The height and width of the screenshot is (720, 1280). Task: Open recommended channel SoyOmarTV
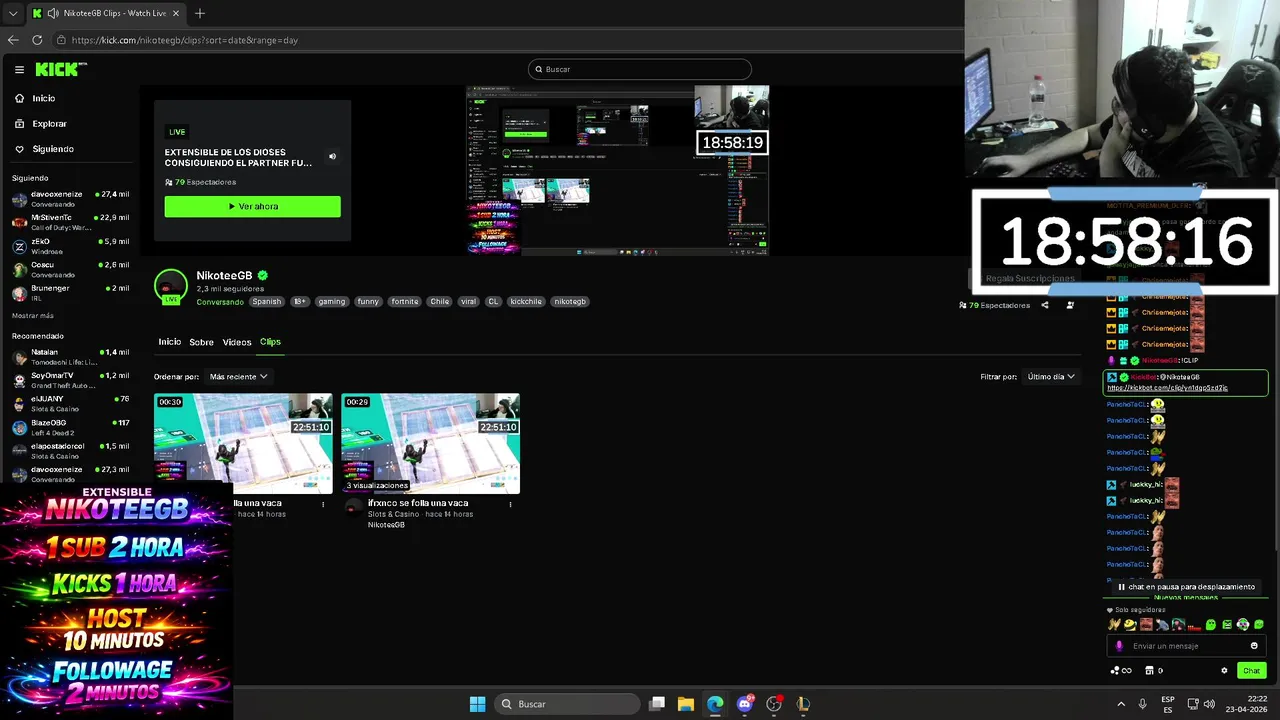tap(70, 380)
